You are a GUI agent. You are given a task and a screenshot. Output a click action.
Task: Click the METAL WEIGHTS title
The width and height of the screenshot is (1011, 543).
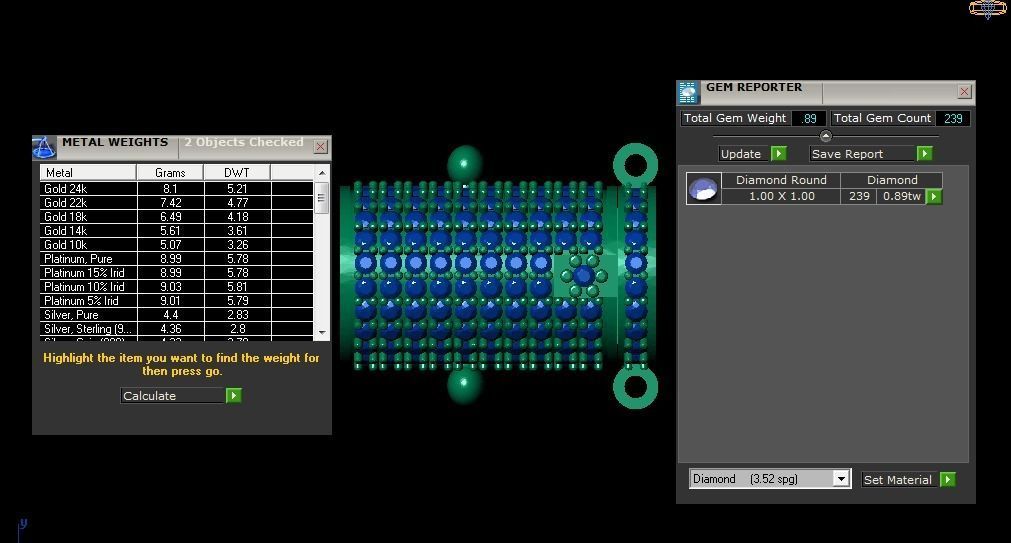115,142
